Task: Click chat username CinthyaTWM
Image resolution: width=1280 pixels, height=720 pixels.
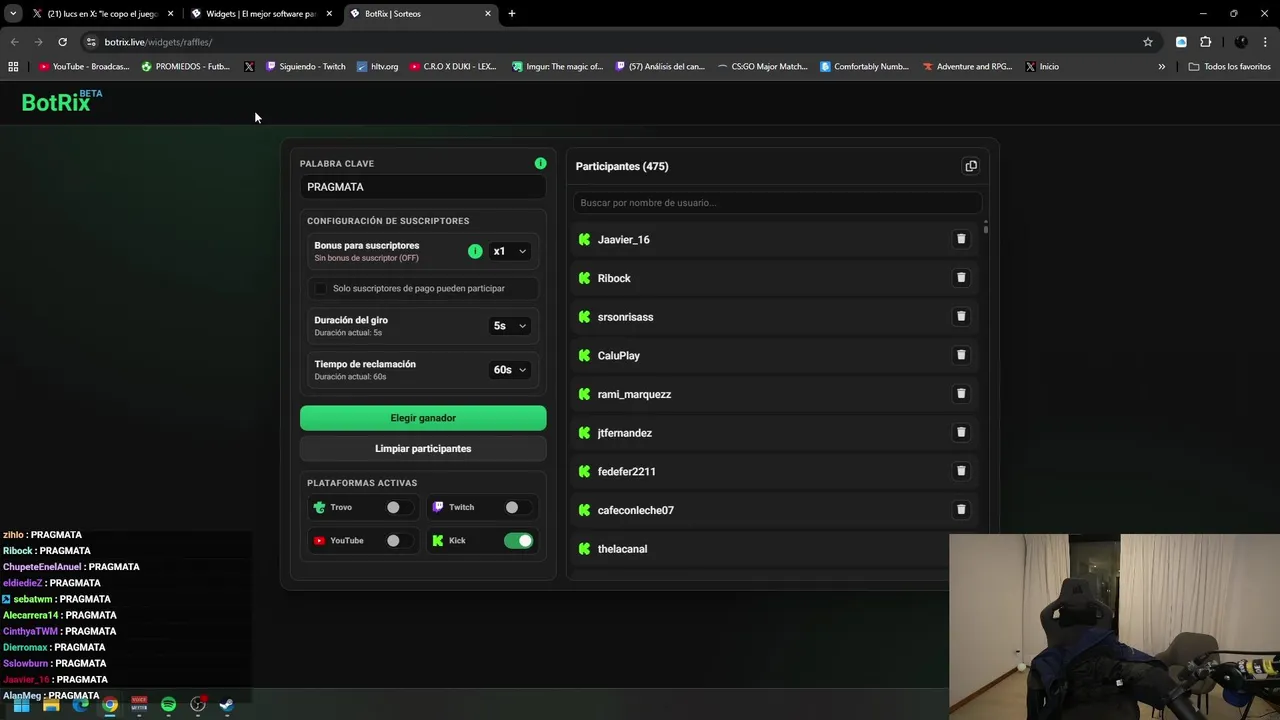Action: (x=30, y=631)
